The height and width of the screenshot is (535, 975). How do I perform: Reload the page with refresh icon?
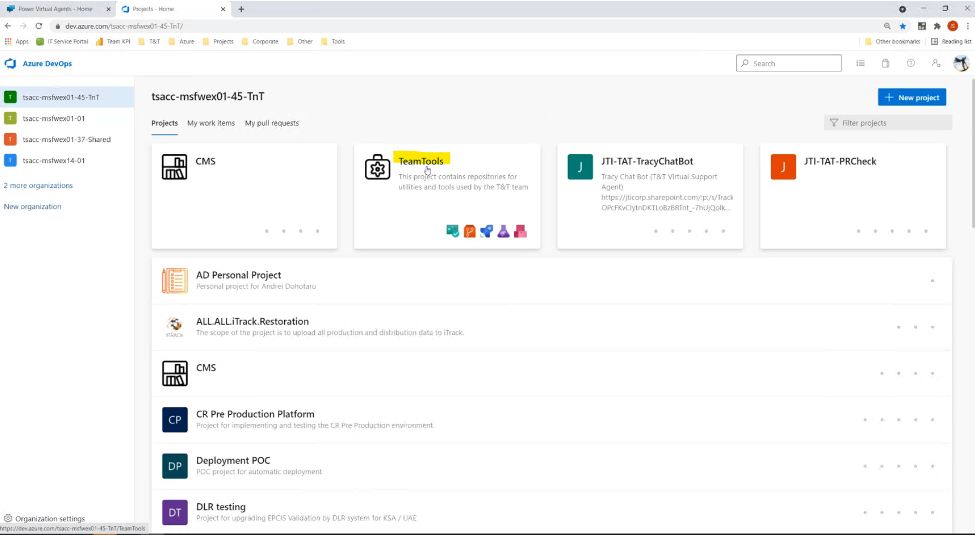[x=39, y=26]
